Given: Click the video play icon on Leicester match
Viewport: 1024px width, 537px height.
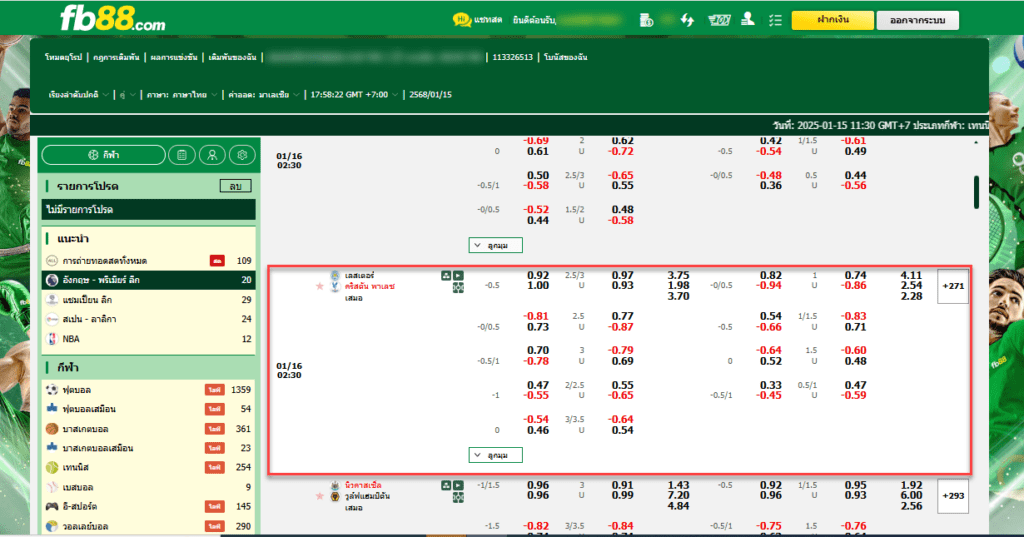Looking at the screenshot, I should tap(458, 276).
